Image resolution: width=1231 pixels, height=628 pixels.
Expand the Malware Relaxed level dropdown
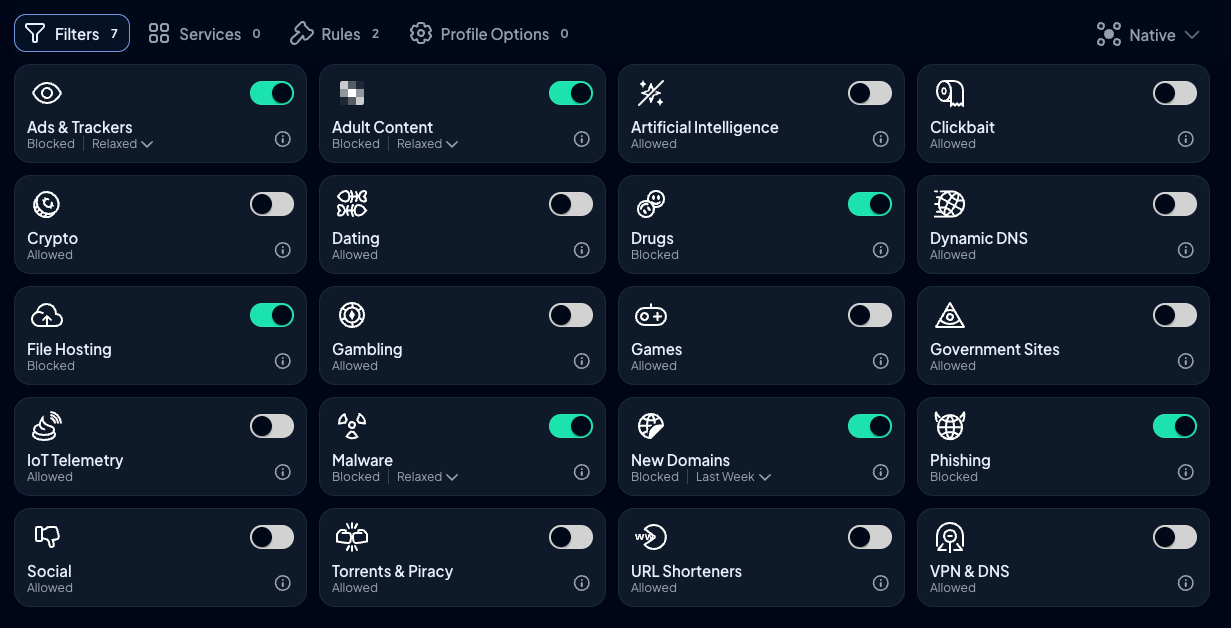428,477
